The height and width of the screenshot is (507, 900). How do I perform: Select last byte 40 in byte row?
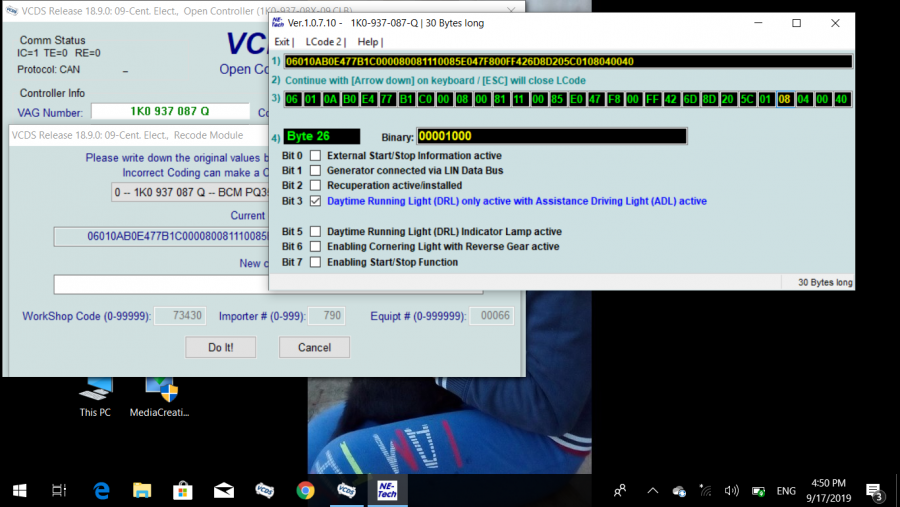(841, 99)
